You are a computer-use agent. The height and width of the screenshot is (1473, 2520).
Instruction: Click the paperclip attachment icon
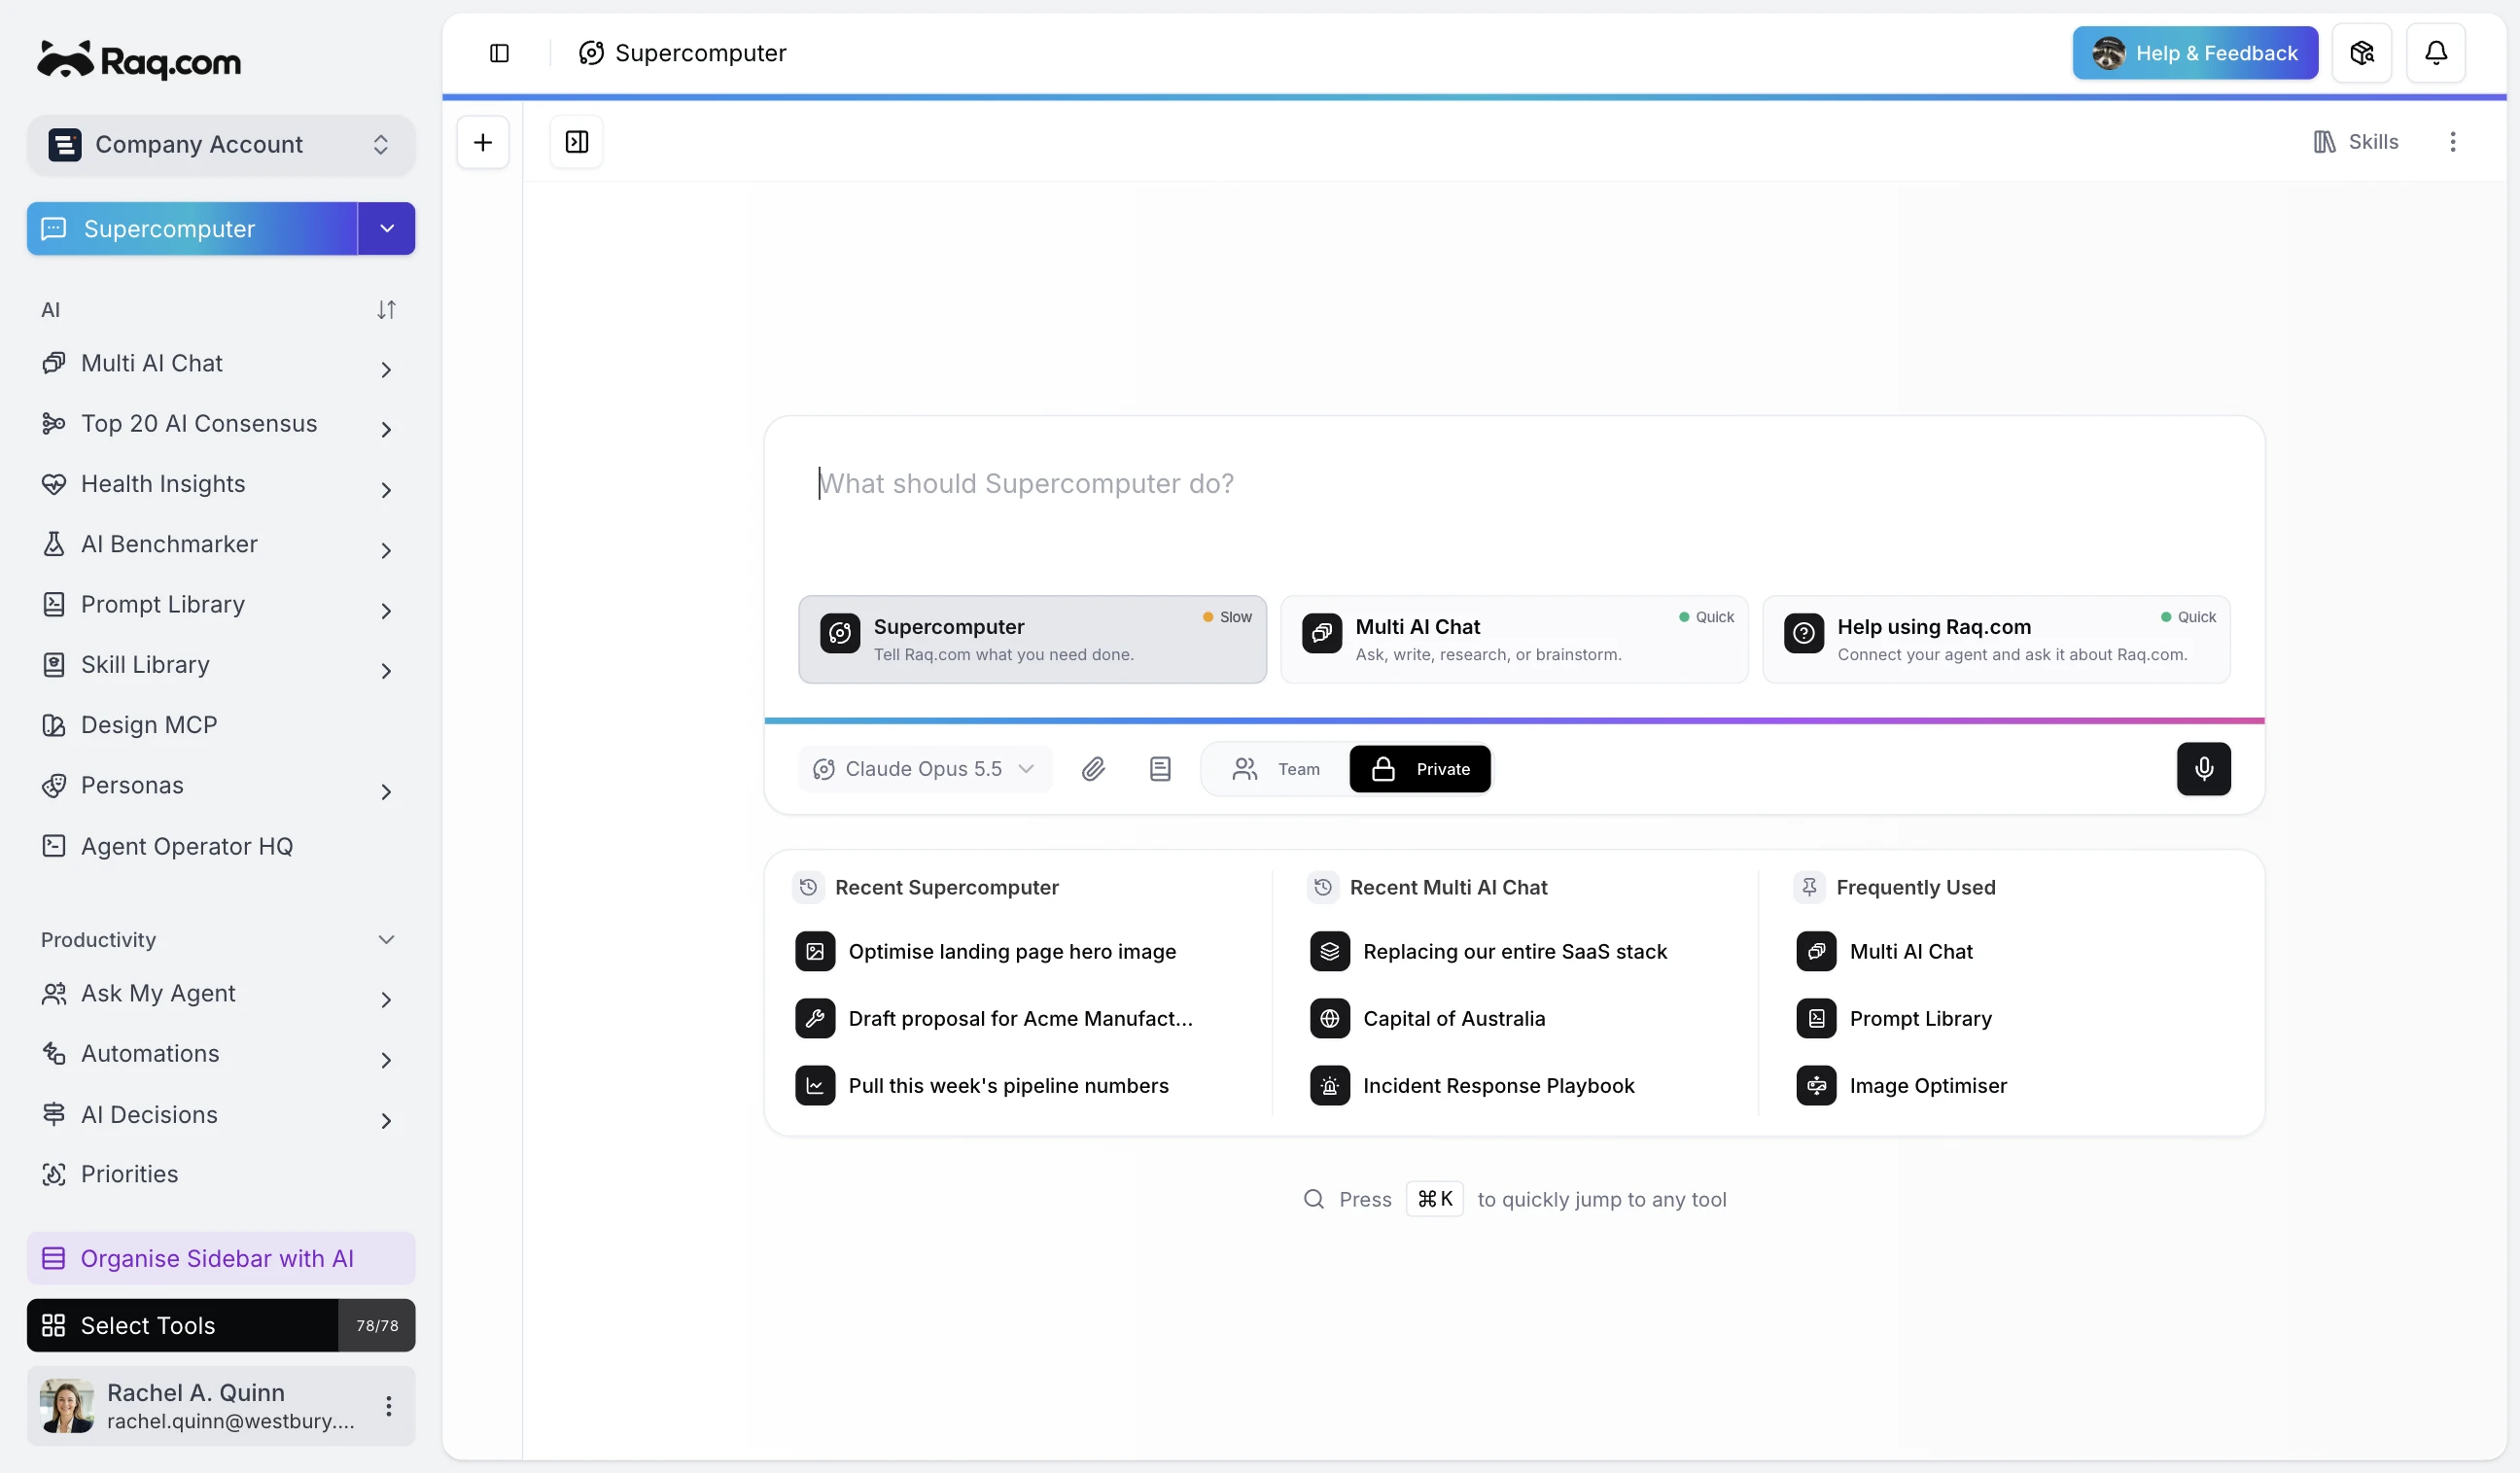(x=1093, y=768)
